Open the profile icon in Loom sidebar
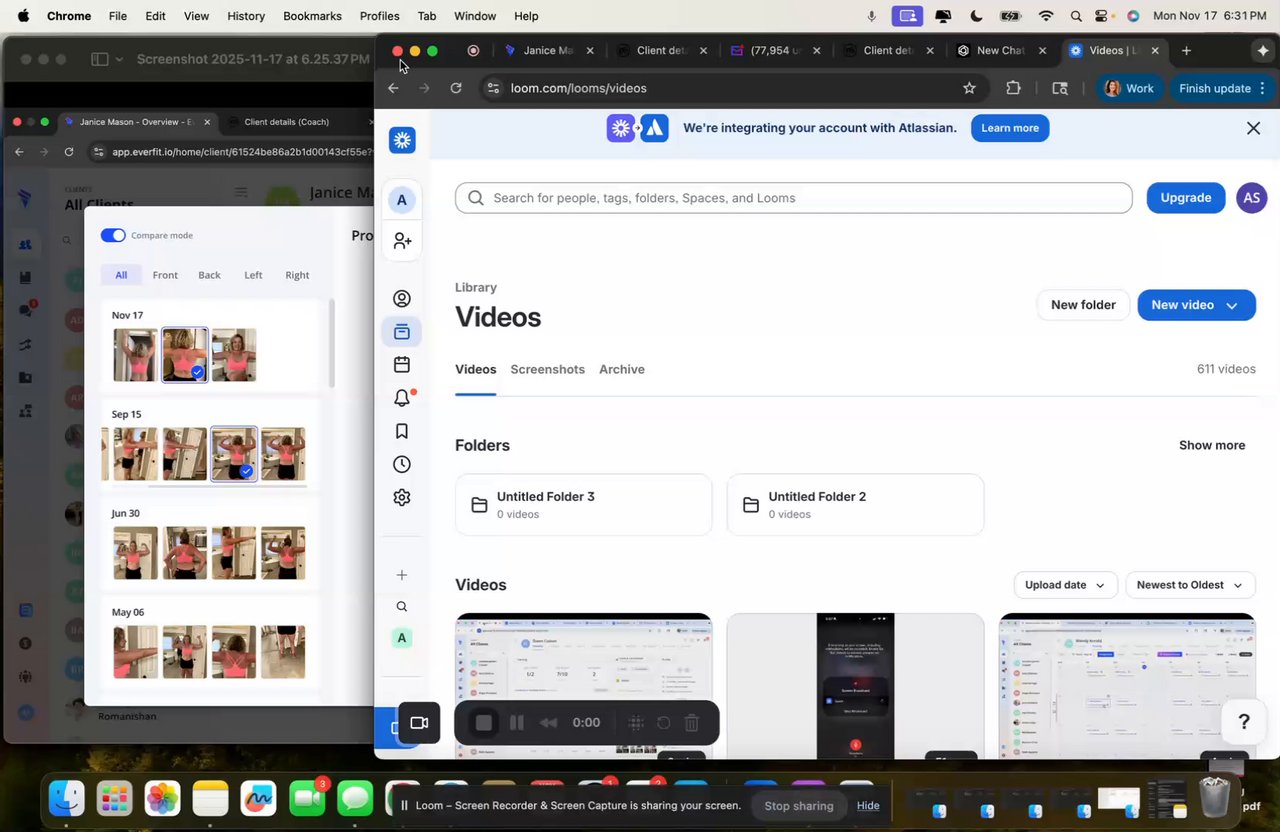This screenshot has height=832, width=1280. click(402, 299)
